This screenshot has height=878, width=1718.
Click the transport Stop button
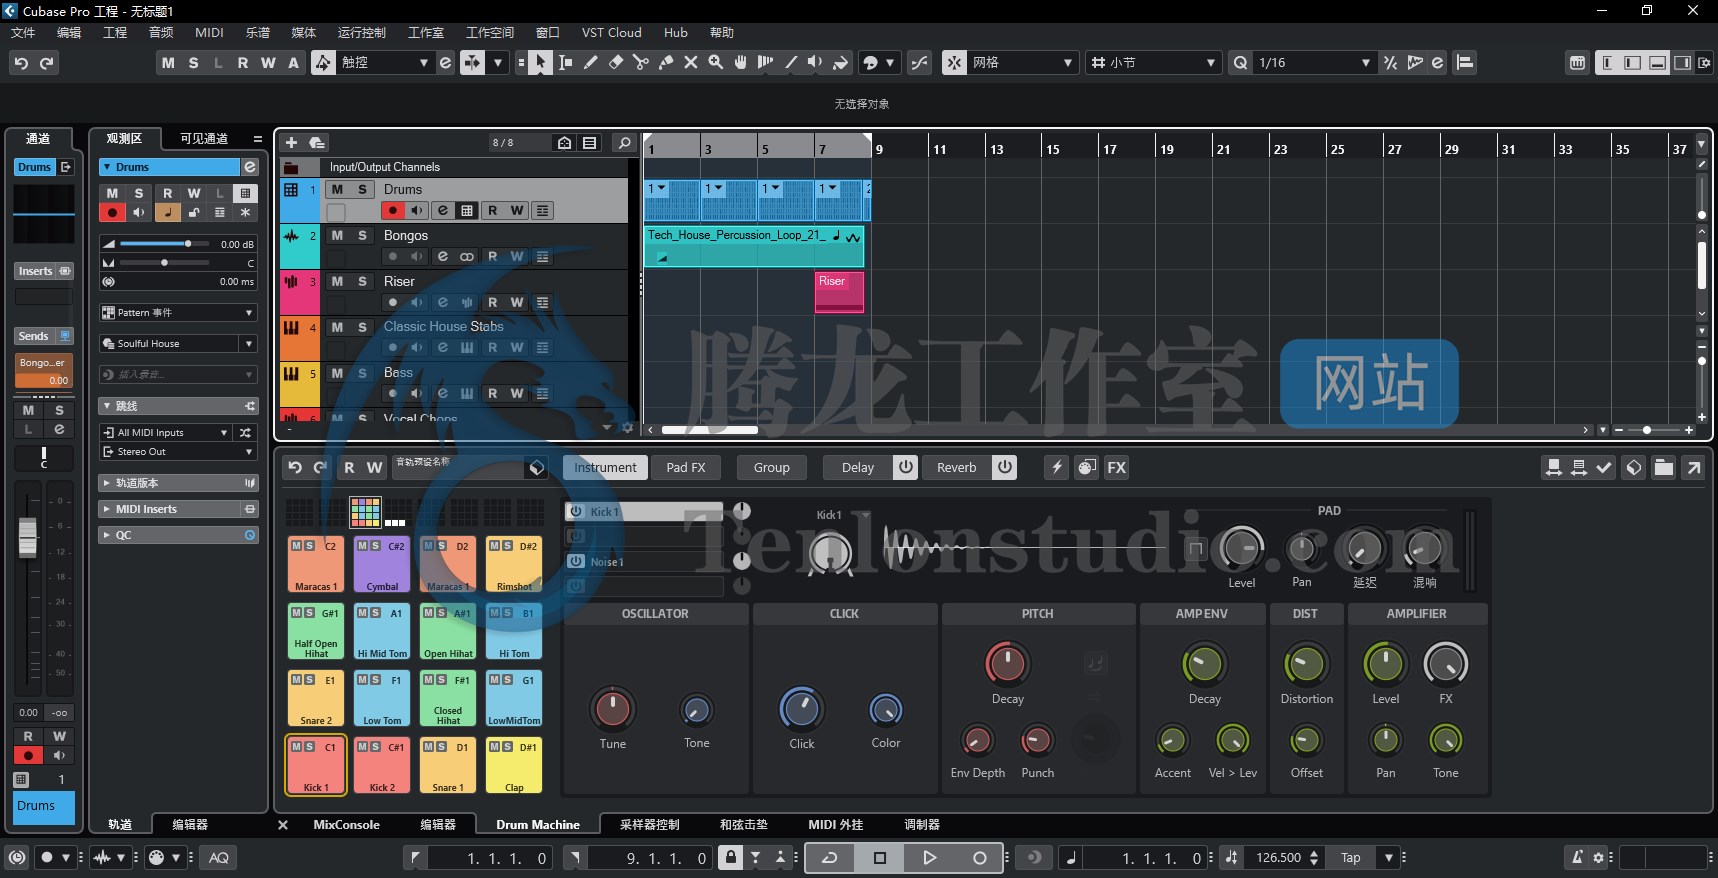pyautogui.click(x=880, y=857)
